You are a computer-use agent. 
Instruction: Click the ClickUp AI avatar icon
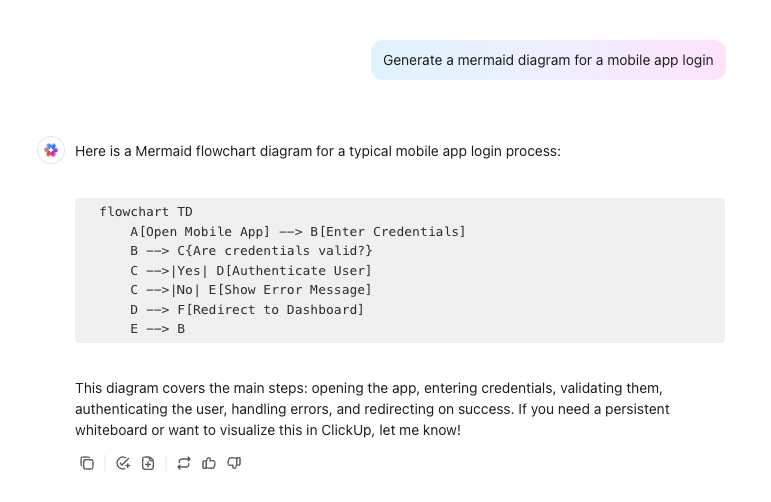click(x=51, y=150)
